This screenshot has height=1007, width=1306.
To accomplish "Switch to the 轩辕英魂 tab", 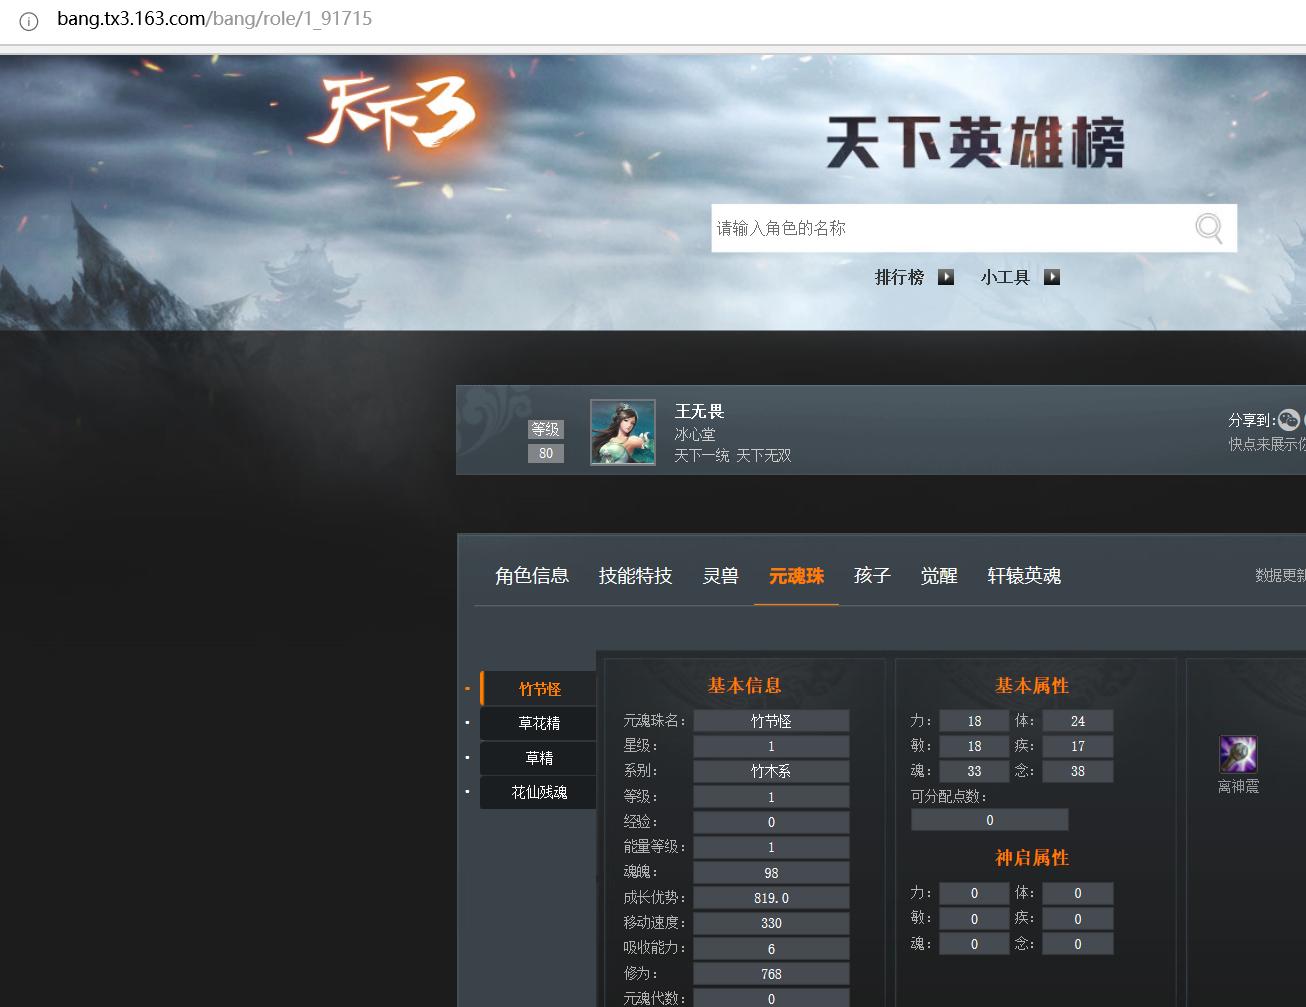I will (1024, 576).
